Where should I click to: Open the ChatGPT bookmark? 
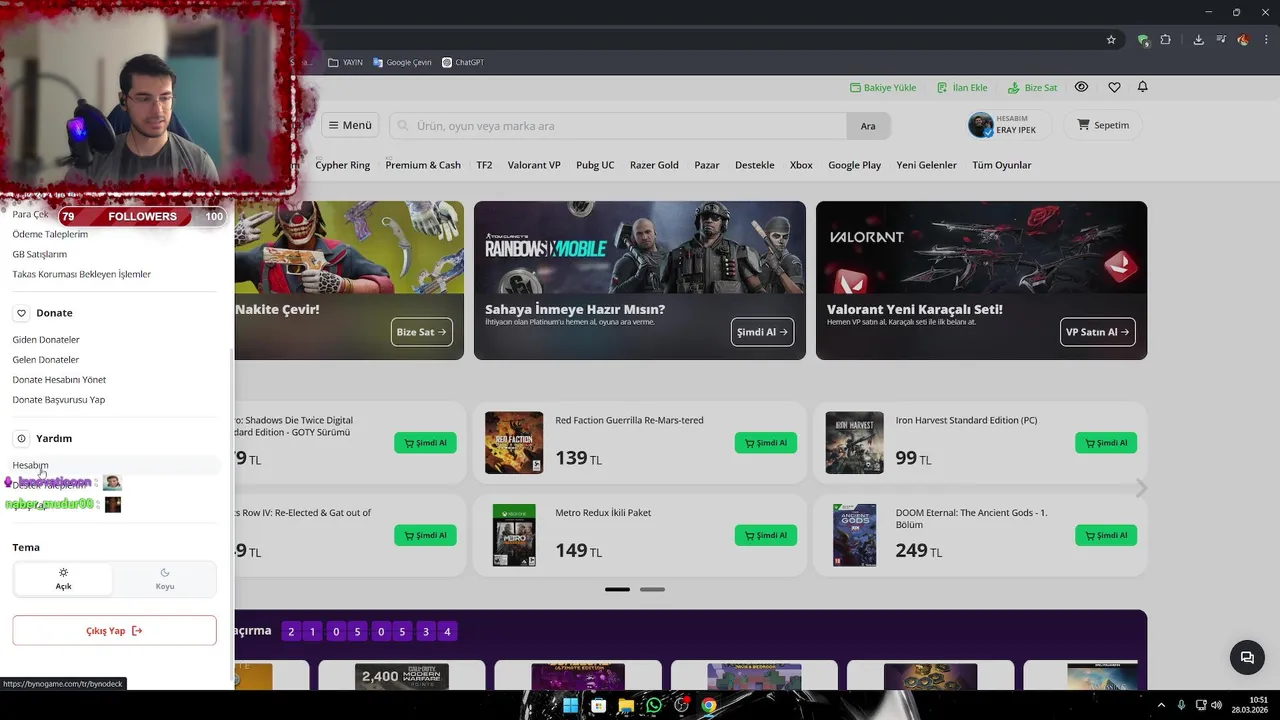463,62
